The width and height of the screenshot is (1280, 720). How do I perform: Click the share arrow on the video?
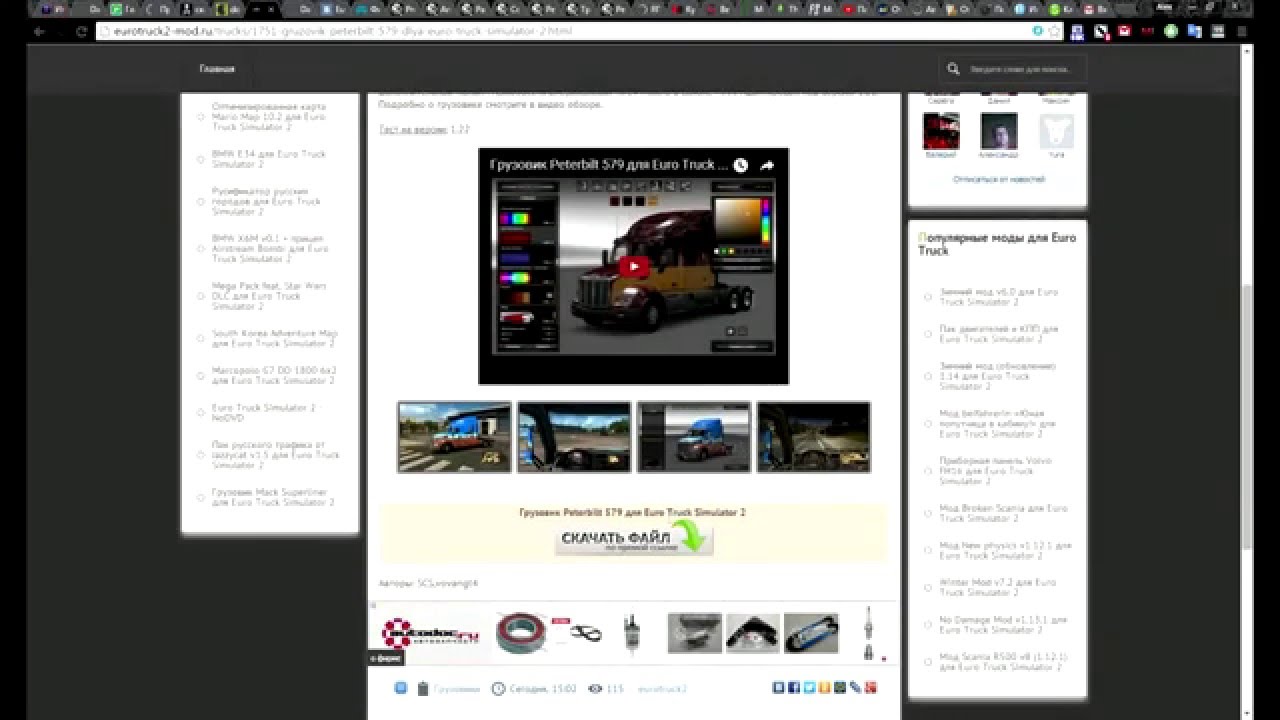[x=767, y=165]
